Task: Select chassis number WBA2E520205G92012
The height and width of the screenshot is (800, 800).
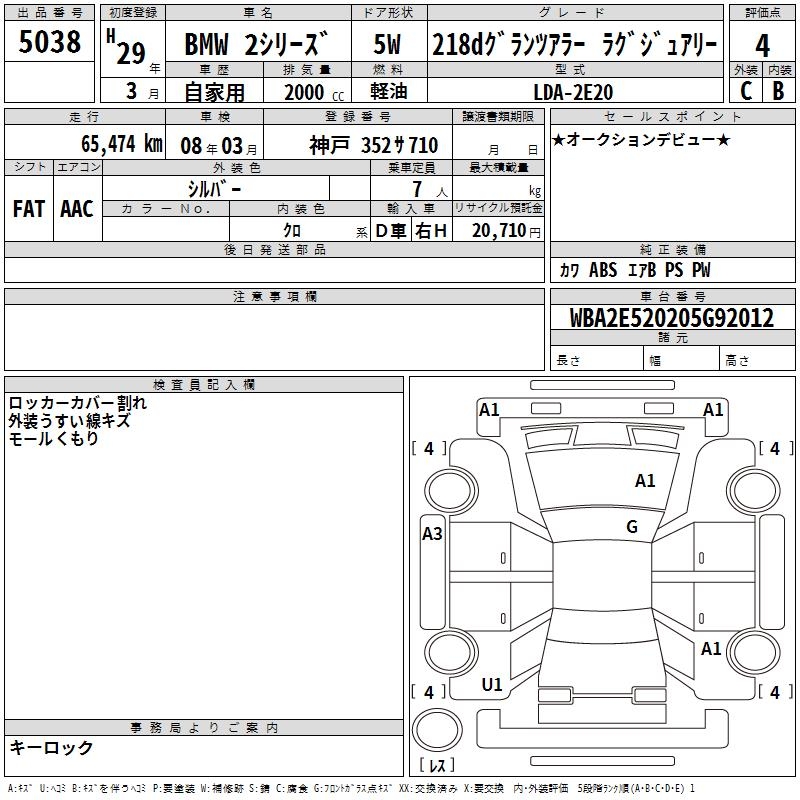Action: pyautogui.click(x=671, y=318)
